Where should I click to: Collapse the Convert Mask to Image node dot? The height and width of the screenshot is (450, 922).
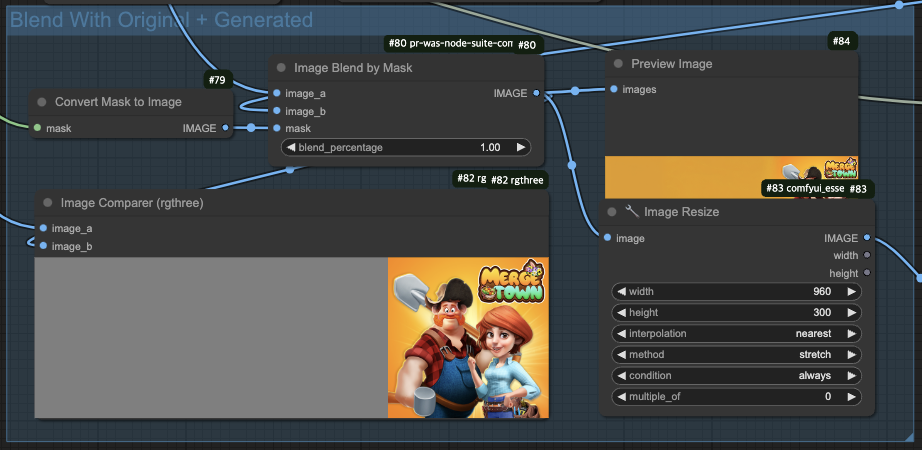(x=42, y=102)
